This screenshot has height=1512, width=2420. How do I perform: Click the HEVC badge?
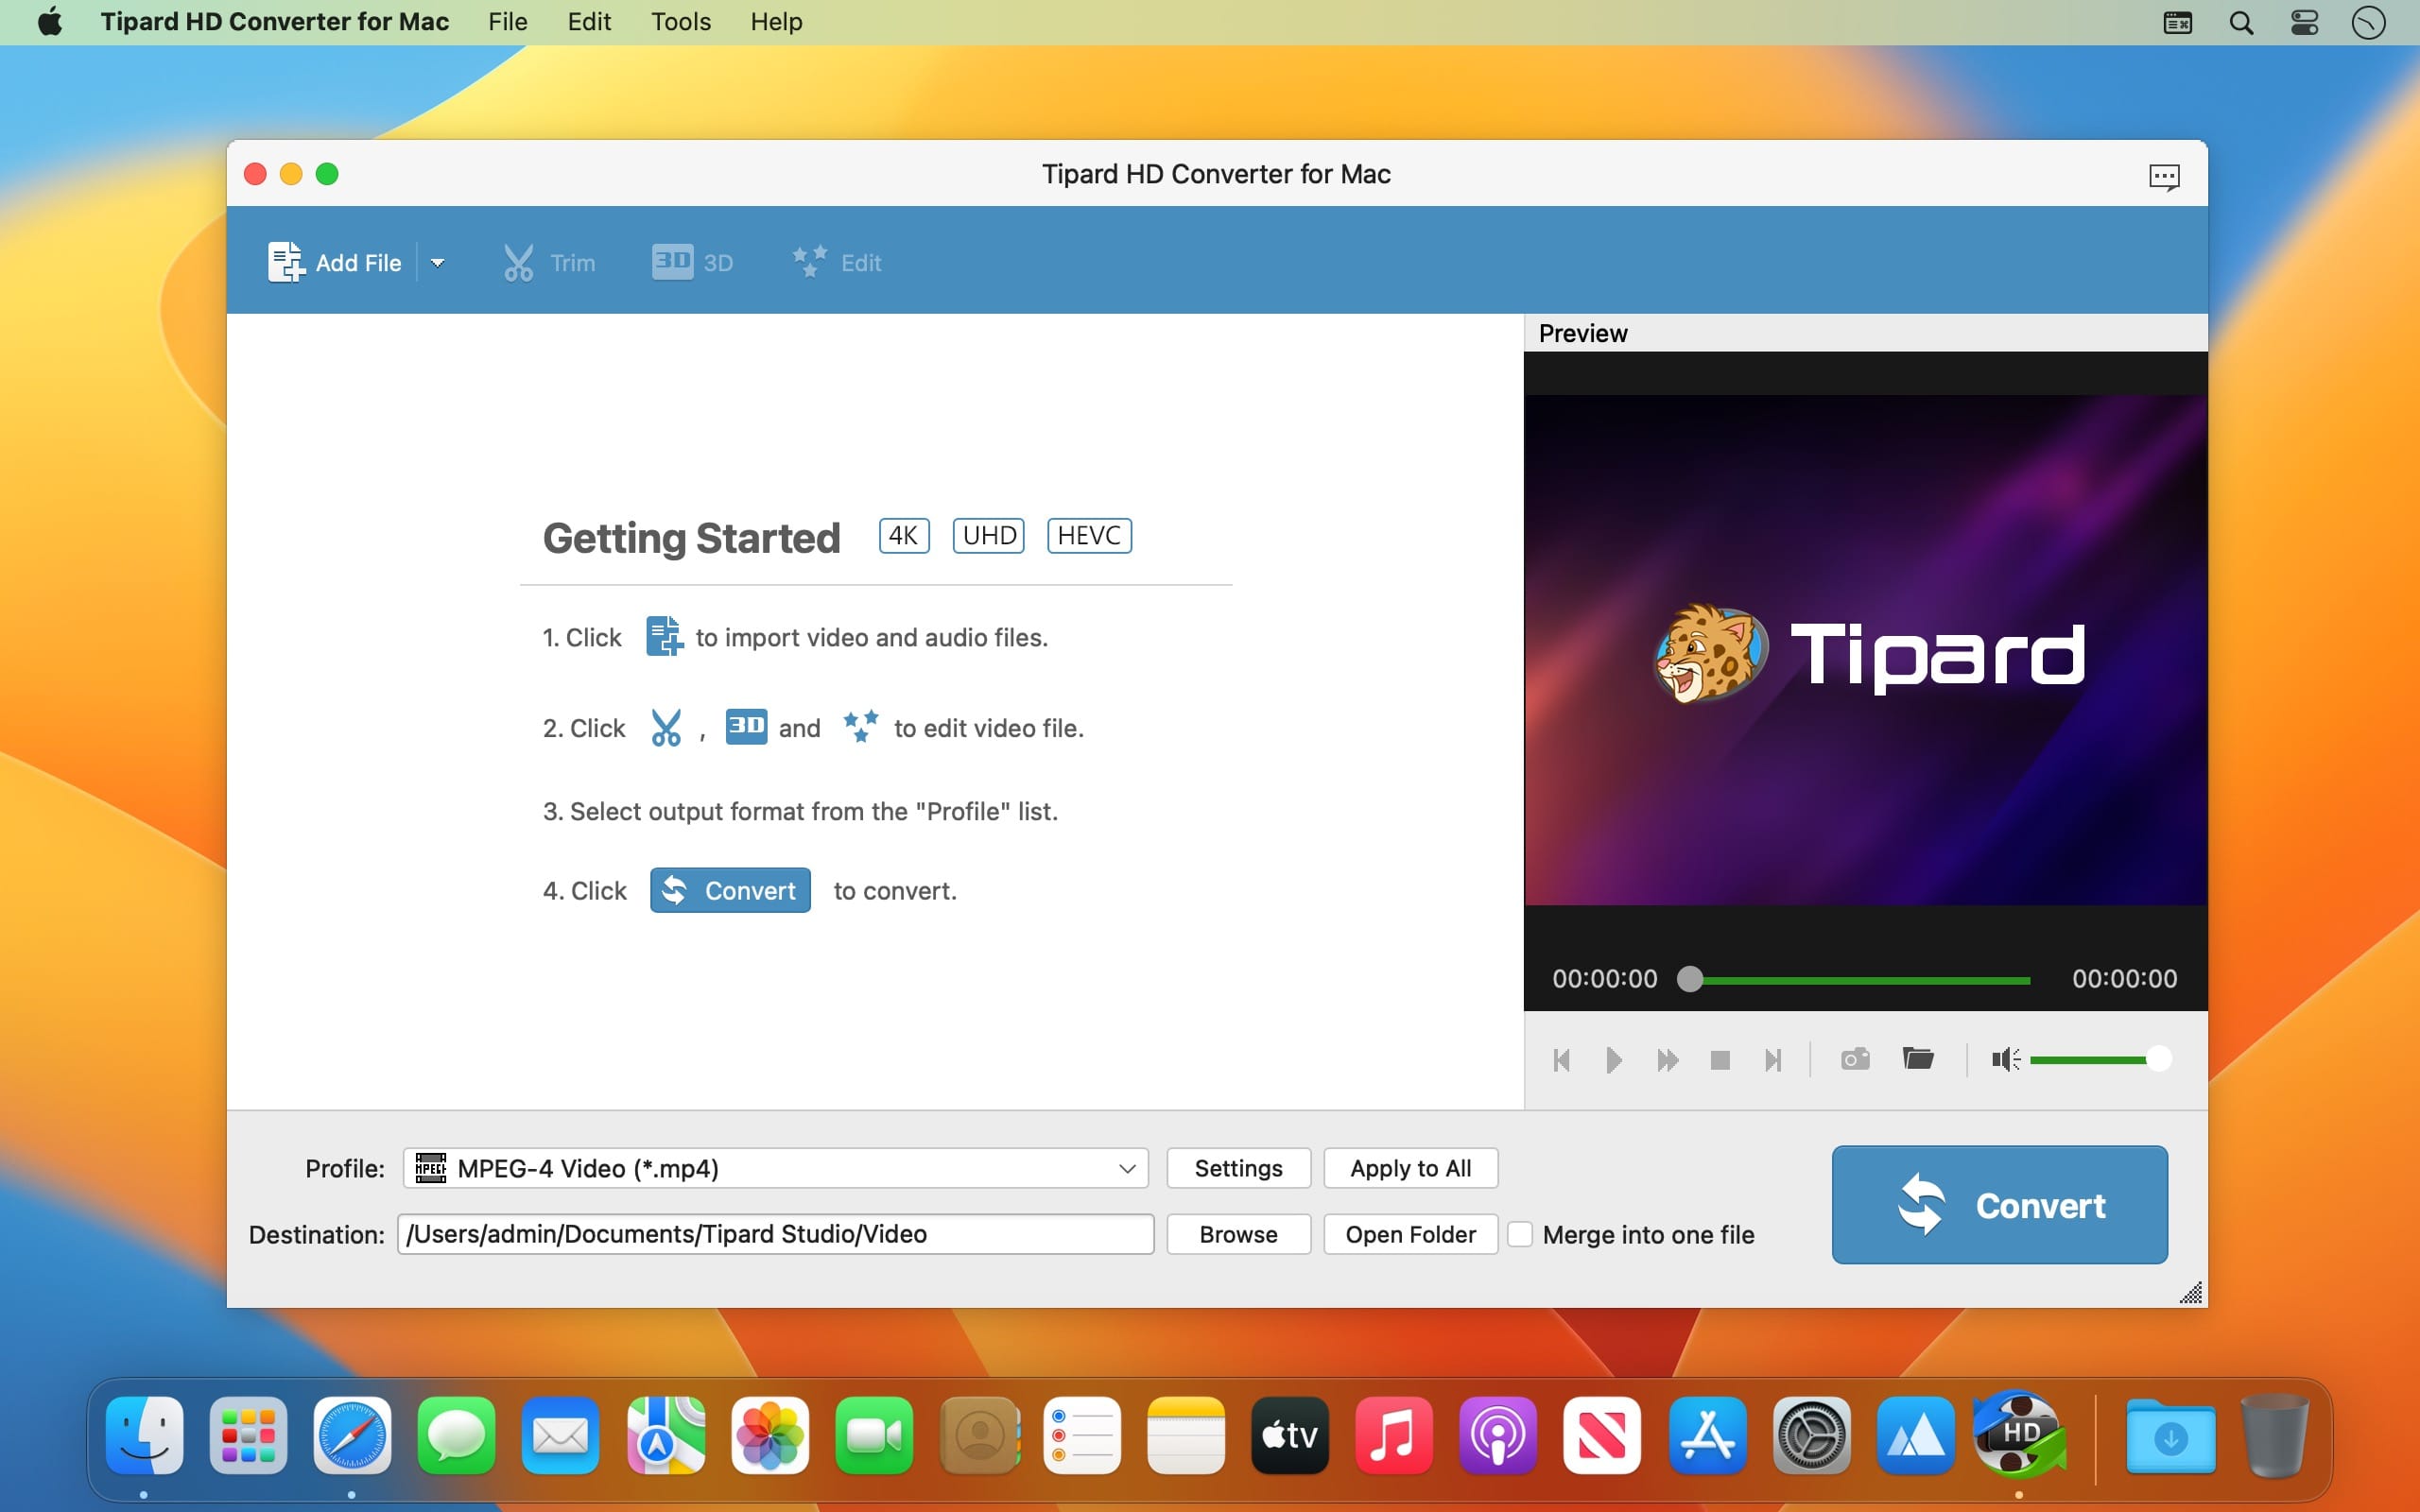[1089, 535]
